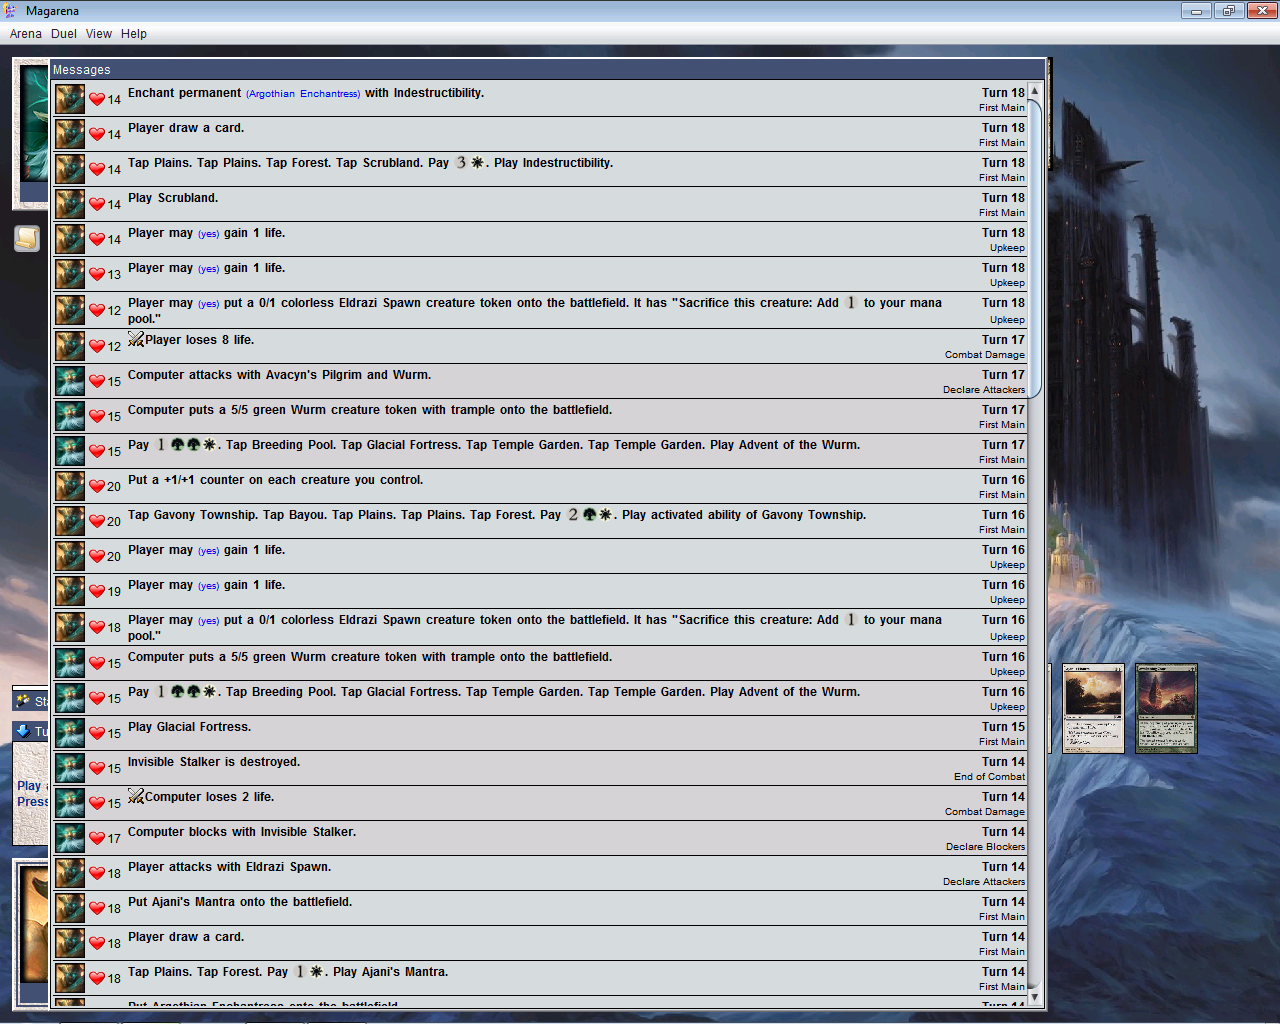Viewport: 1280px width, 1024px height.
Task: Open the Duel menu
Action: (64, 34)
